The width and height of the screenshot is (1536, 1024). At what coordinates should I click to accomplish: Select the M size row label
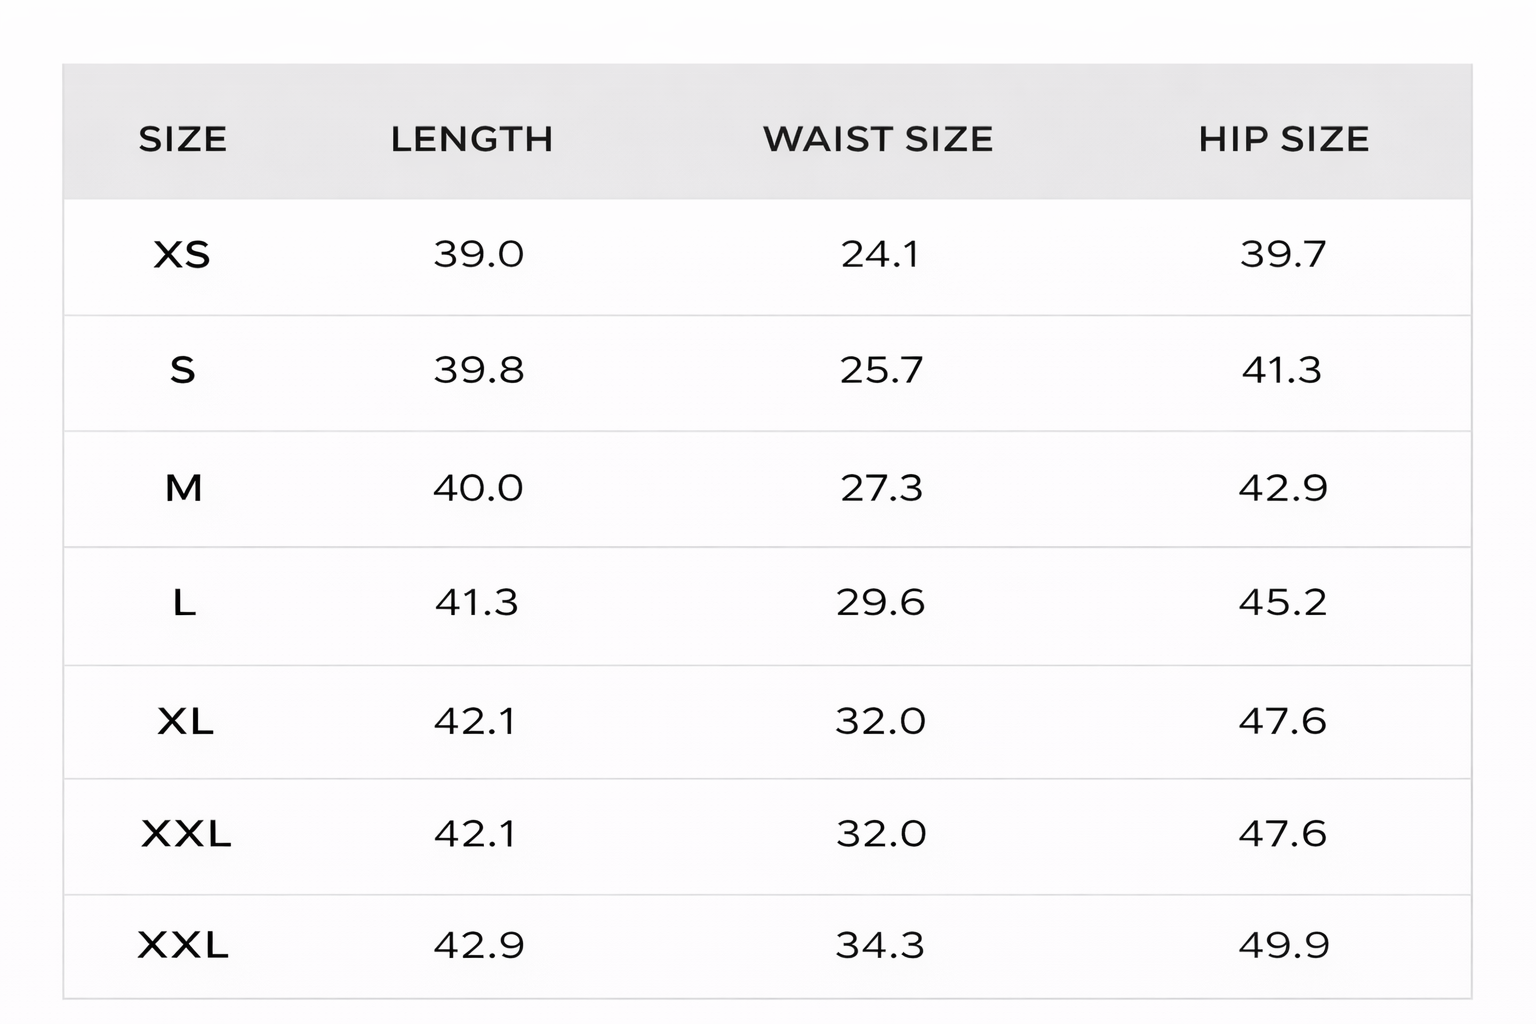tap(183, 488)
